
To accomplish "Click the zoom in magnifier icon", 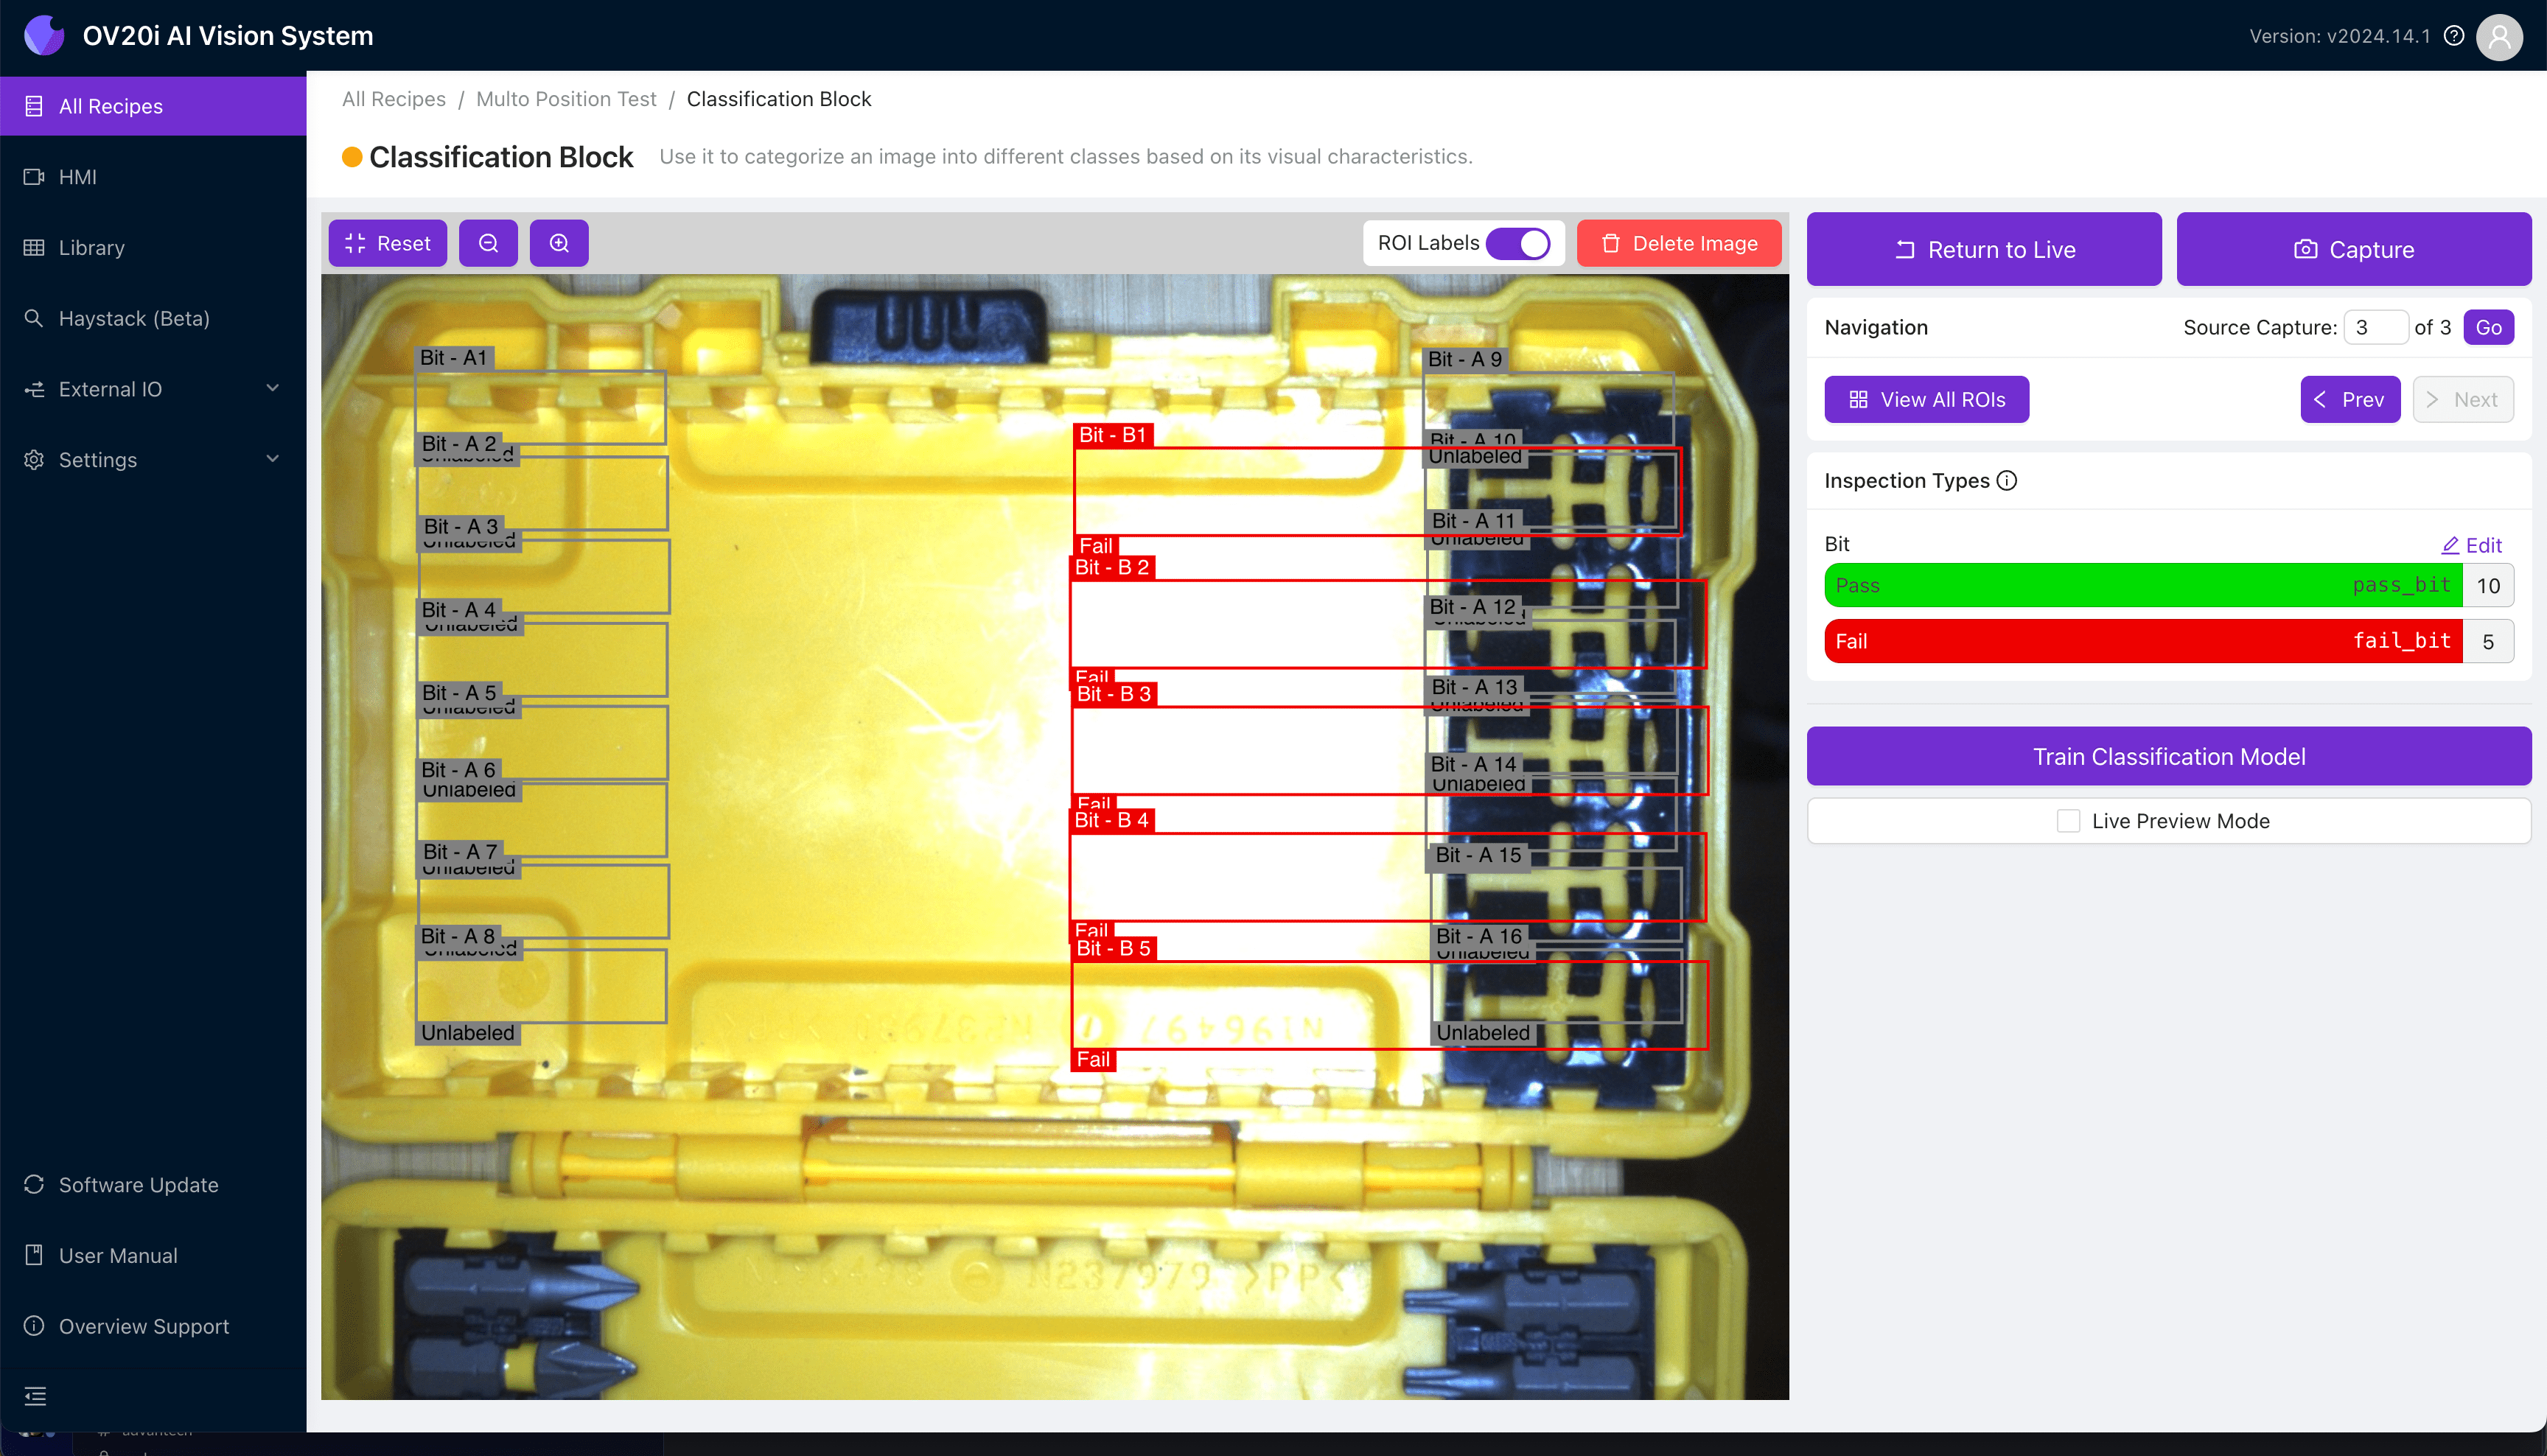I will (559, 243).
